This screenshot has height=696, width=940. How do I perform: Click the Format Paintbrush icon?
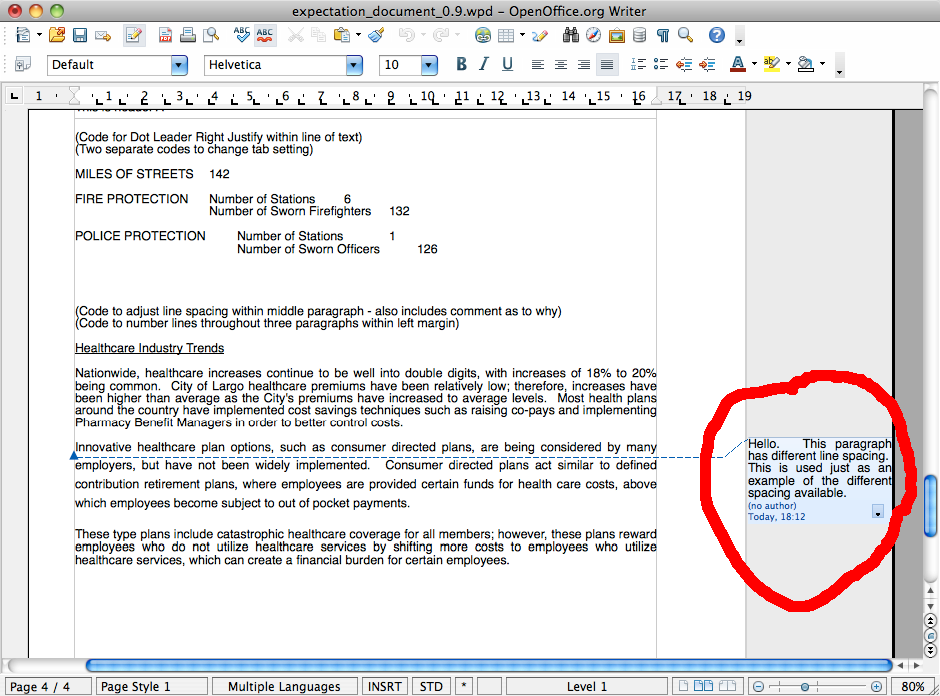tap(376, 36)
